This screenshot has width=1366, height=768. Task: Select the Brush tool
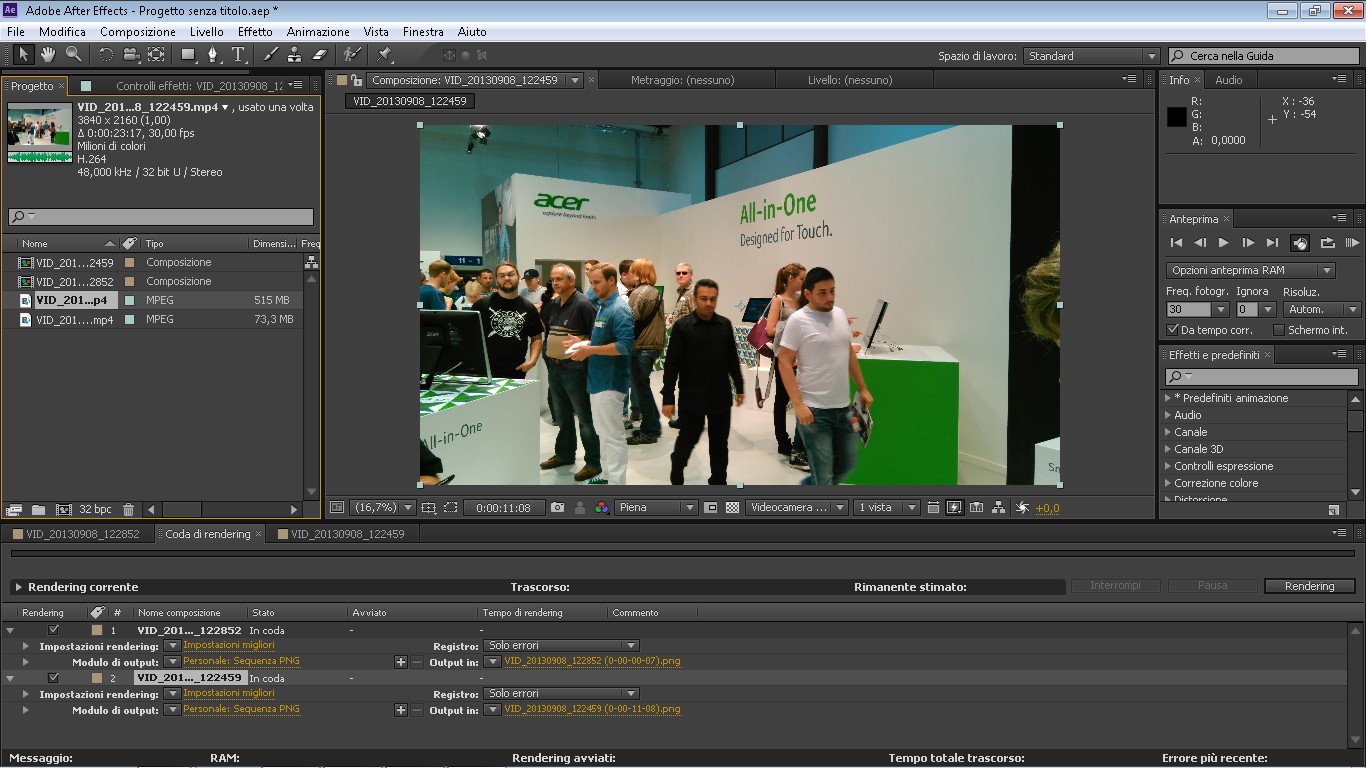click(x=271, y=55)
